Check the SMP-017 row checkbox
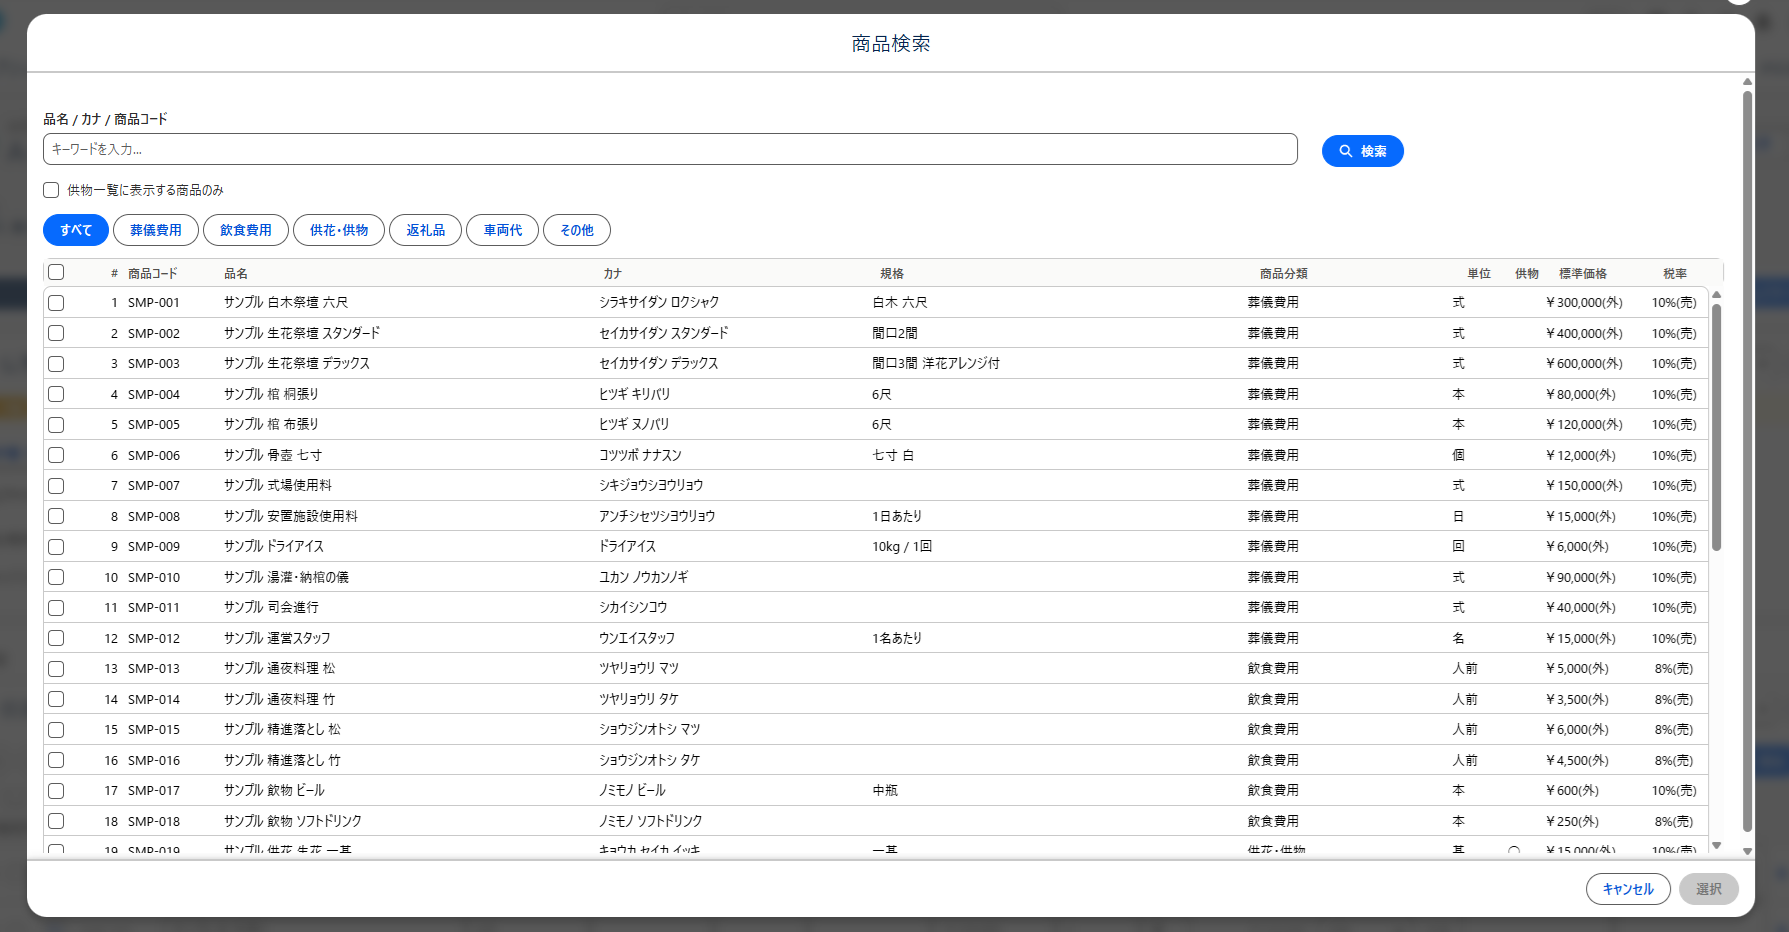Image resolution: width=1789 pixels, height=932 pixels. click(56, 791)
